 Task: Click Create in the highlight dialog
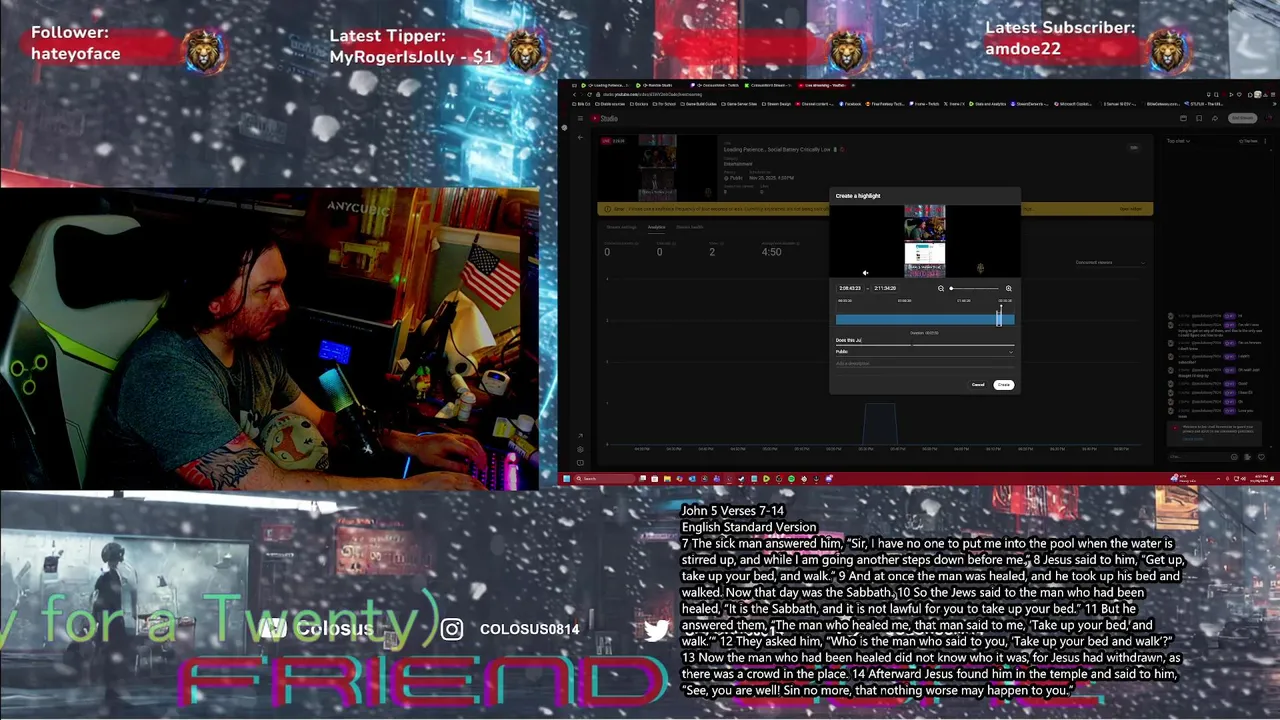tap(1003, 385)
